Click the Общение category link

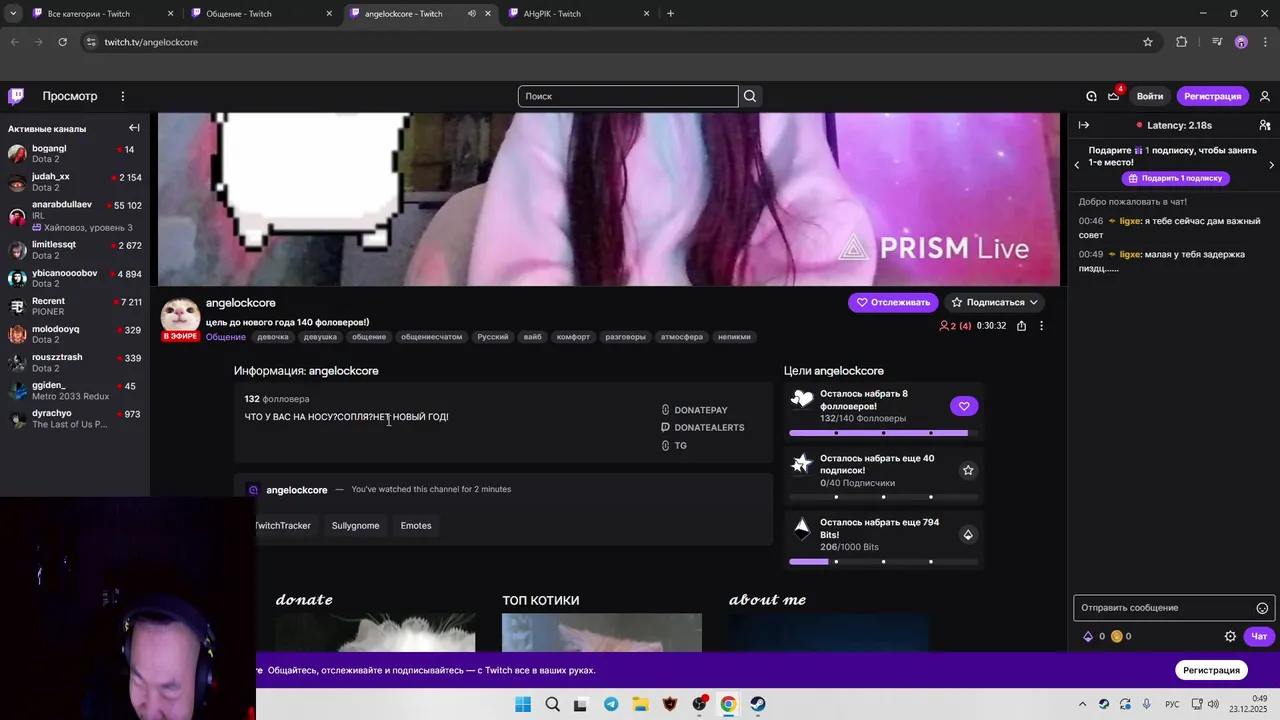pyautogui.click(x=226, y=337)
